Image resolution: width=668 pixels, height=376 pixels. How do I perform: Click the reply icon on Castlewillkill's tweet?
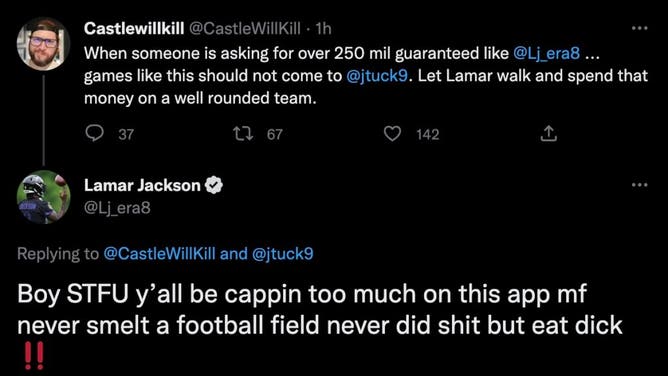94,133
